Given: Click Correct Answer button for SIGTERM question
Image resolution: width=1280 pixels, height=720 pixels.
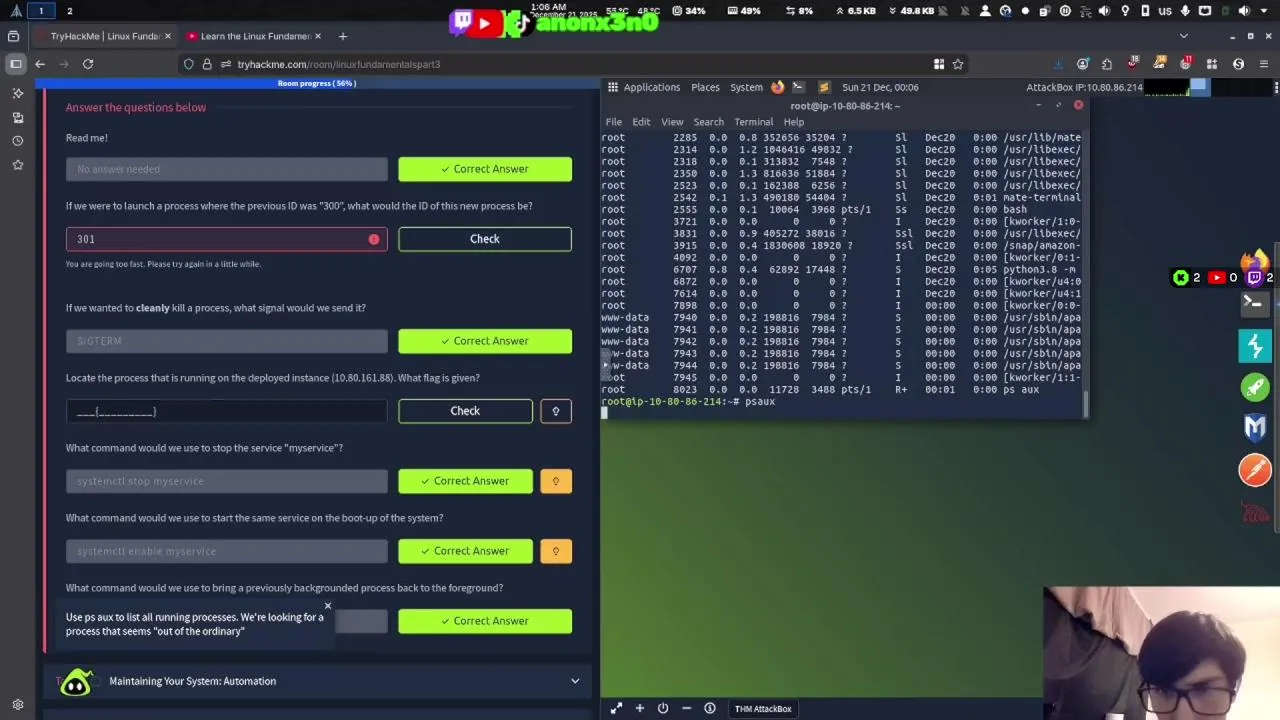Looking at the screenshot, I should [485, 341].
